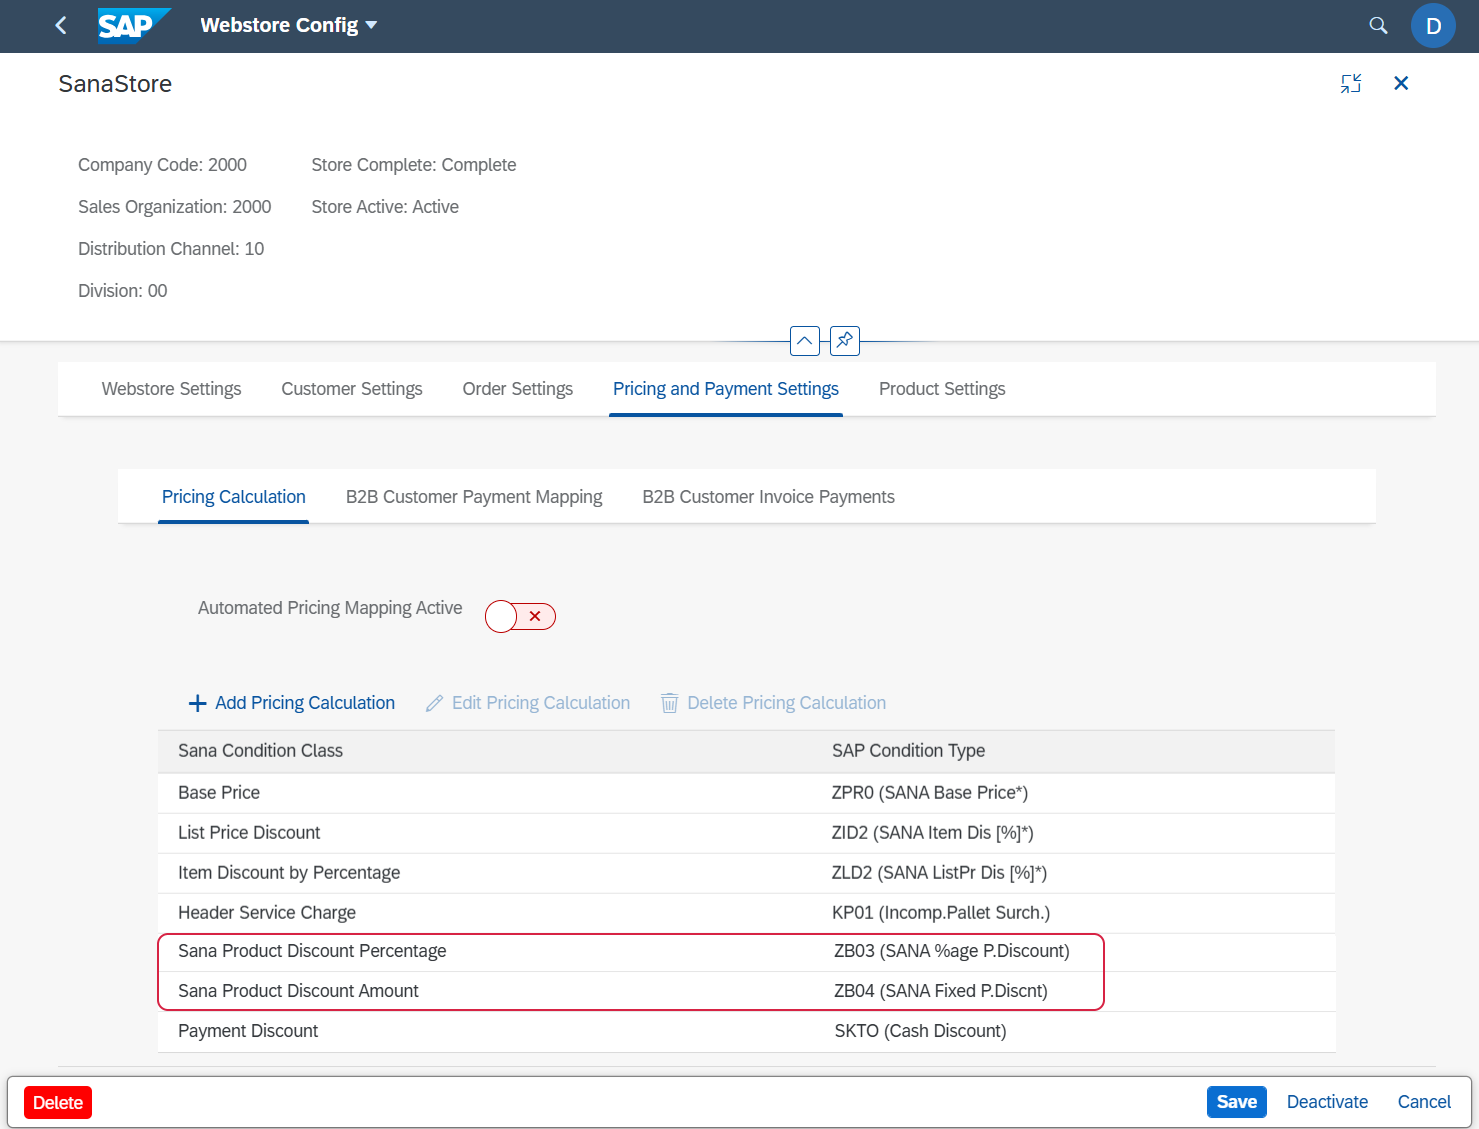Click the SanaStore page title
This screenshot has height=1129, width=1479.
coord(115,84)
